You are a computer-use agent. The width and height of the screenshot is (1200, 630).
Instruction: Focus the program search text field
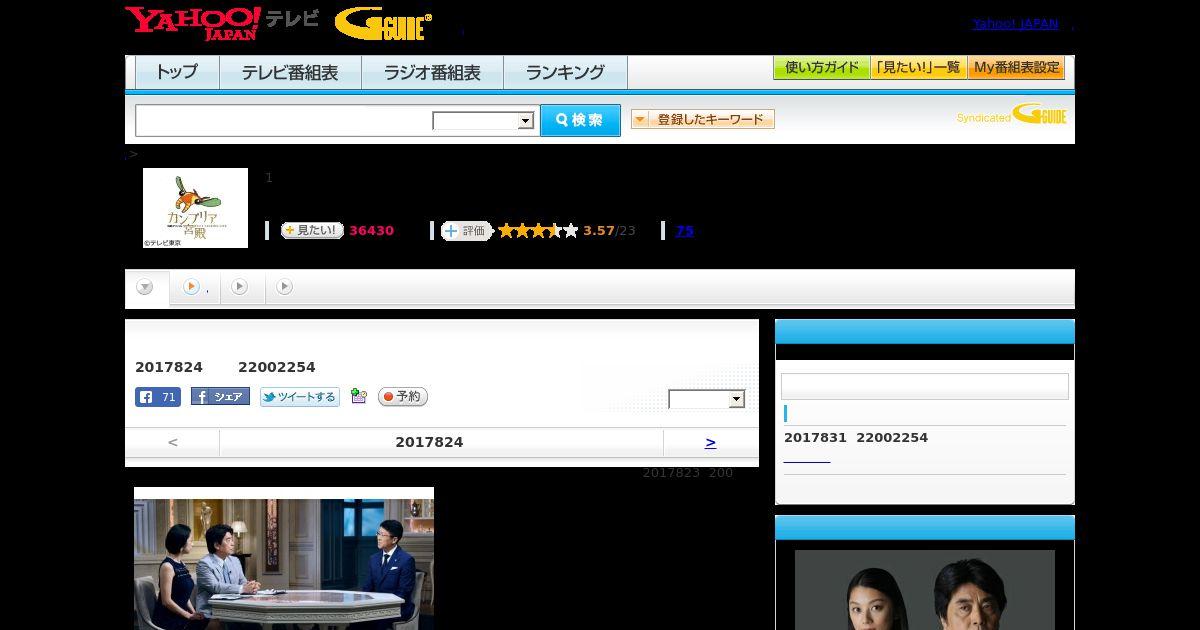coord(284,120)
